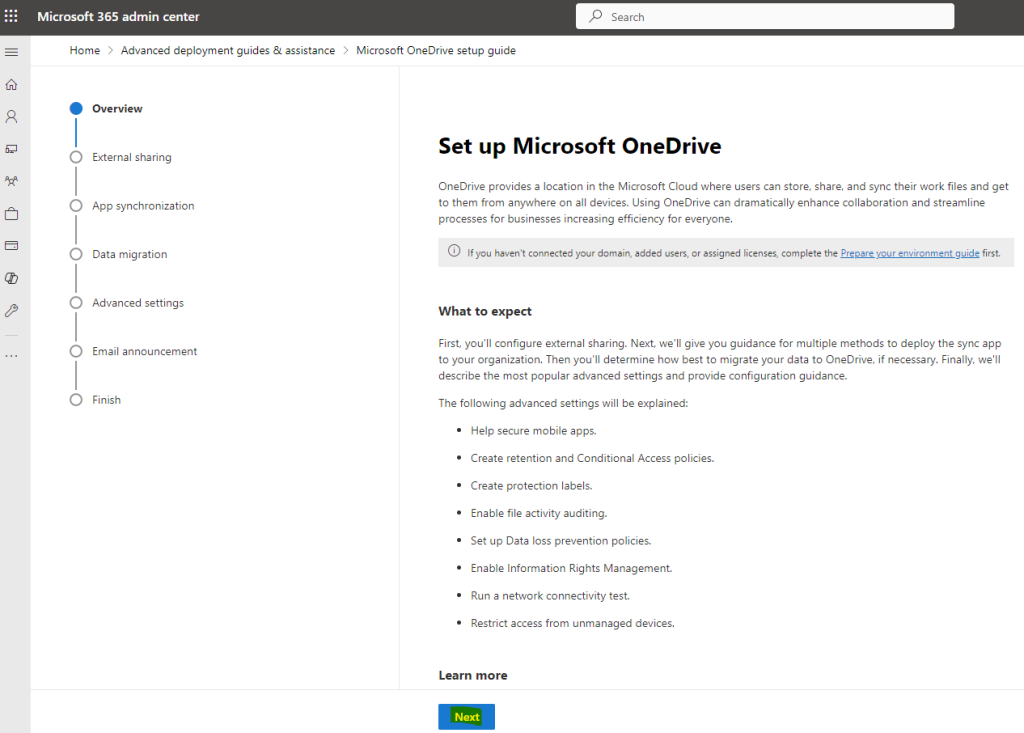The width and height of the screenshot is (1024, 733).
Task: Click the info icon in the notice banner
Action: click(x=454, y=252)
